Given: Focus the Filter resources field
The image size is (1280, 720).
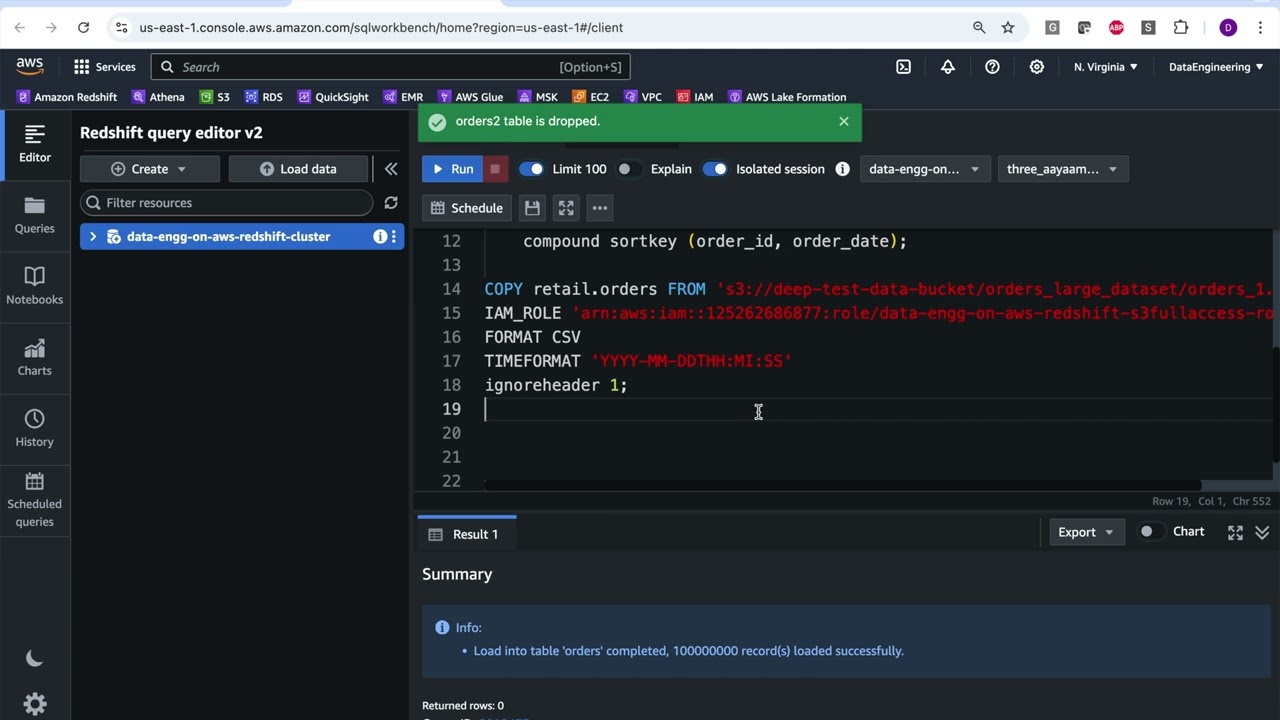Looking at the screenshot, I should [227, 203].
